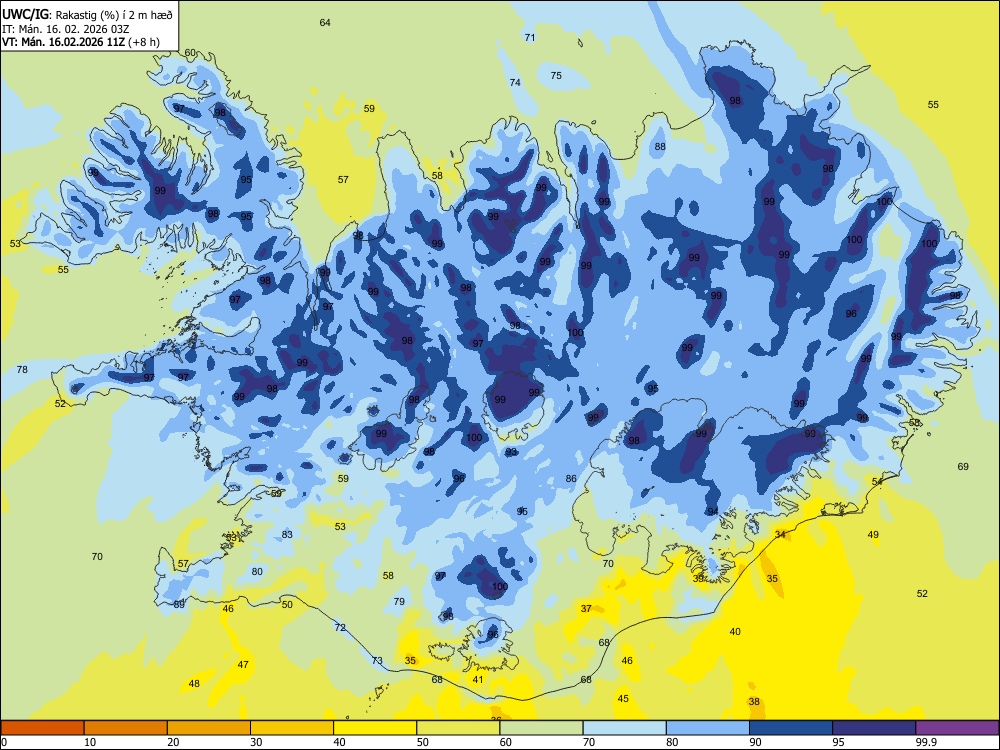Click the map value "34"

point(780,534)
